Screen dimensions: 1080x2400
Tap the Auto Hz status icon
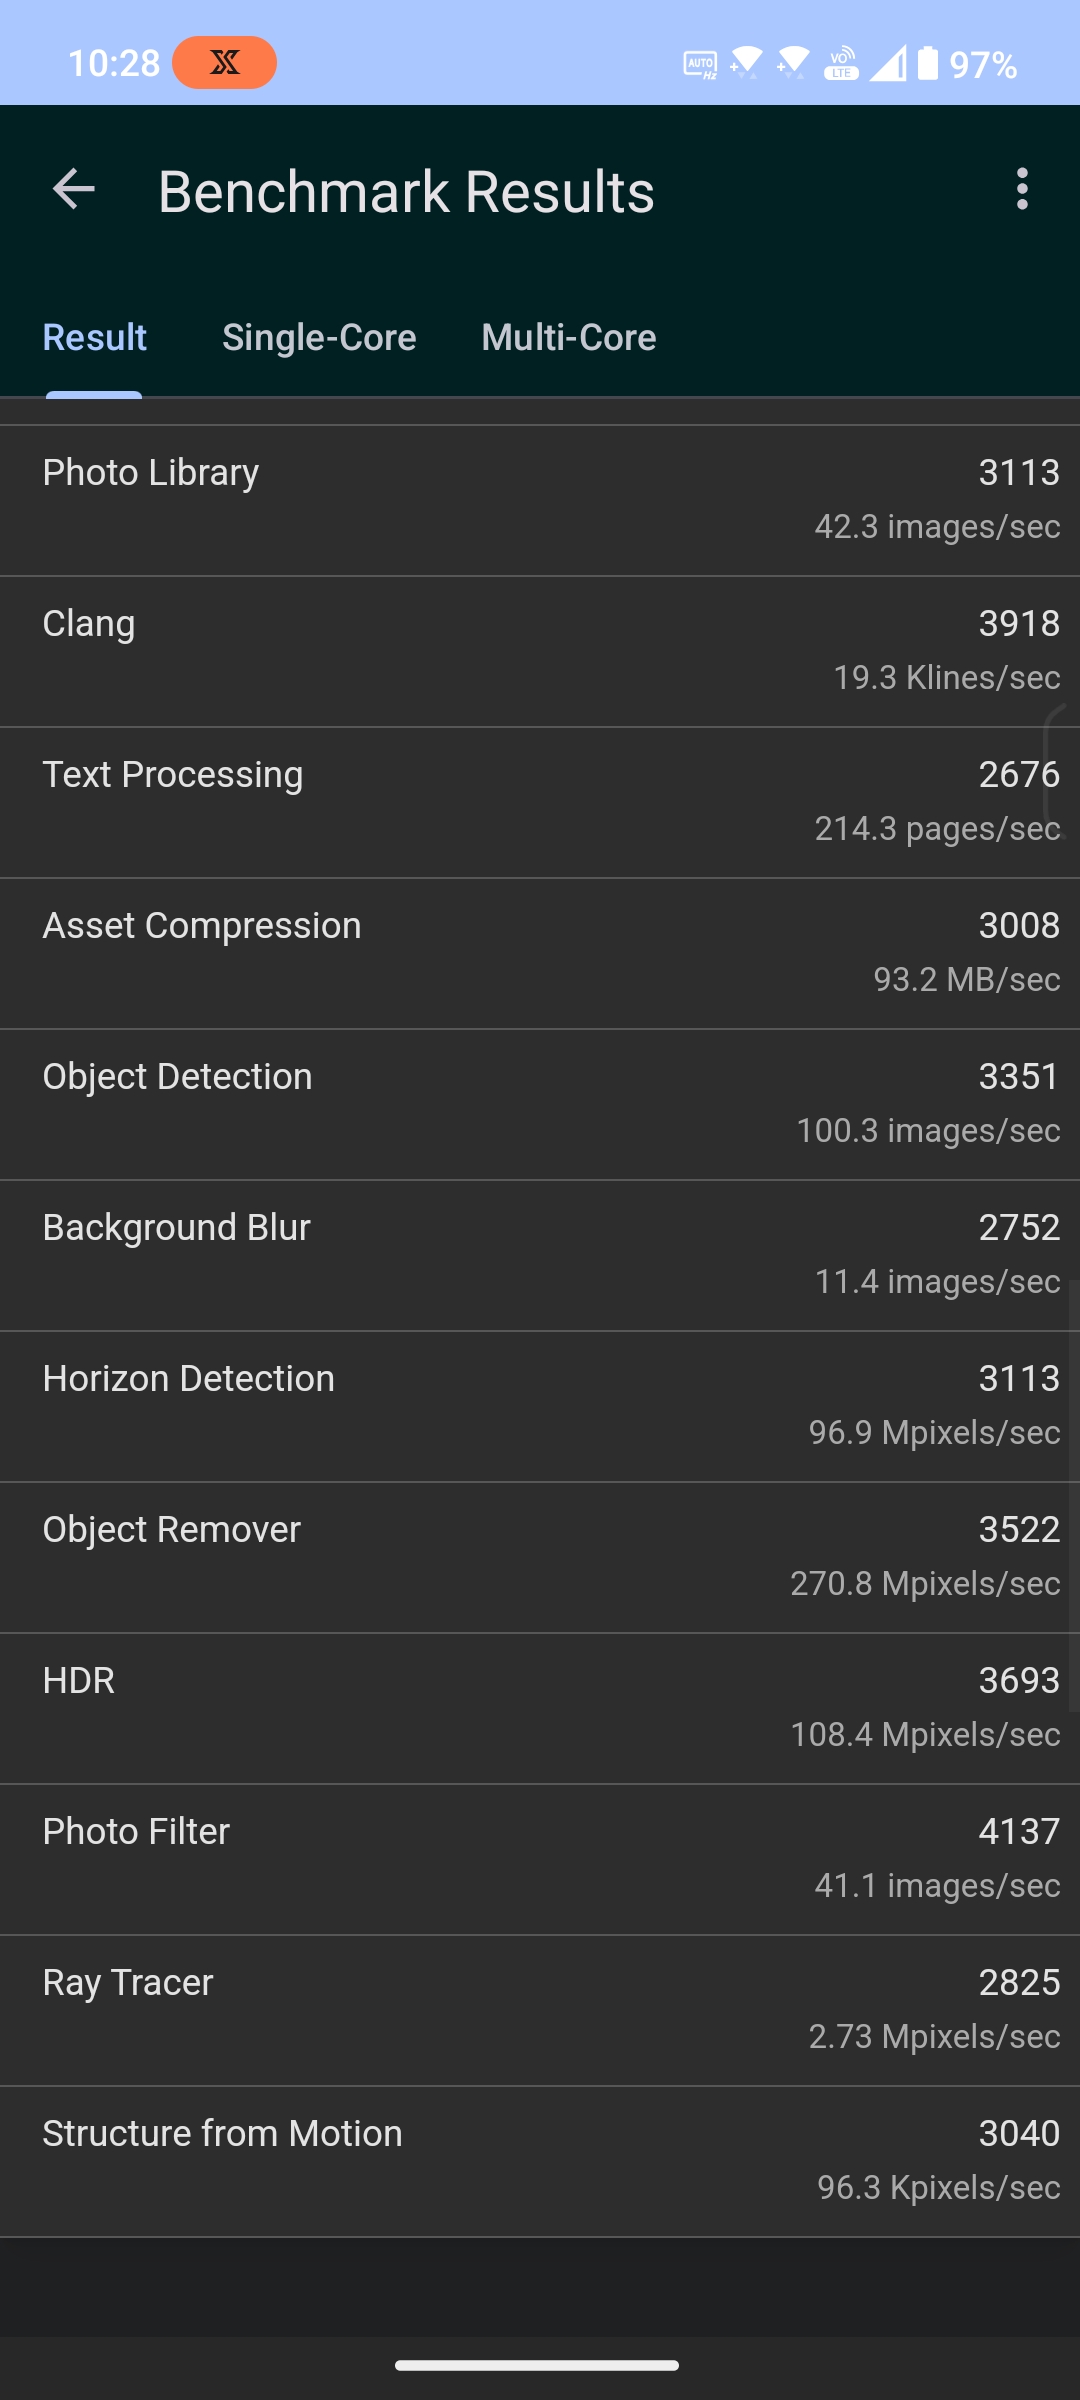coord(700,65)
